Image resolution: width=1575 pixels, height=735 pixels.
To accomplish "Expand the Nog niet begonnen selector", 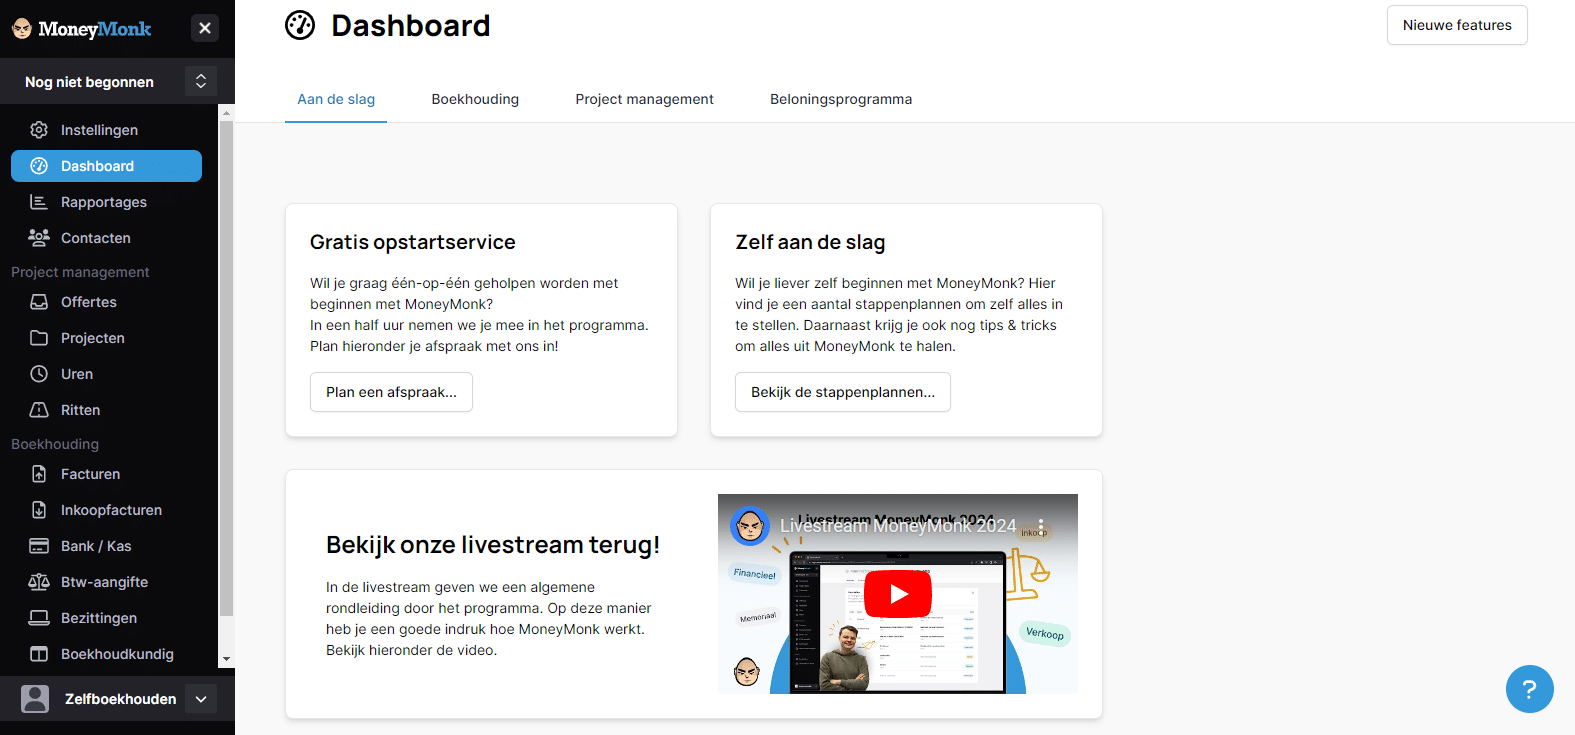I will coord(201,81).
